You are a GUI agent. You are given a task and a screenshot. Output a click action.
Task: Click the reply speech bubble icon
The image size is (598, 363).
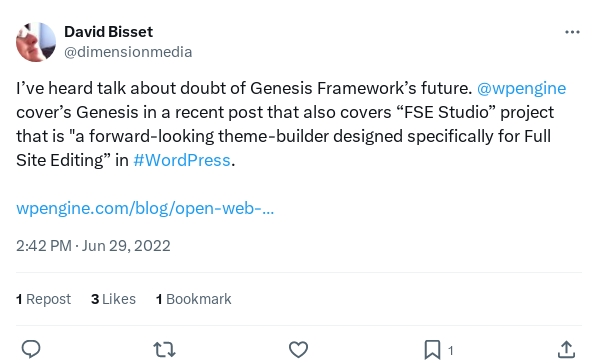[31, 349]
